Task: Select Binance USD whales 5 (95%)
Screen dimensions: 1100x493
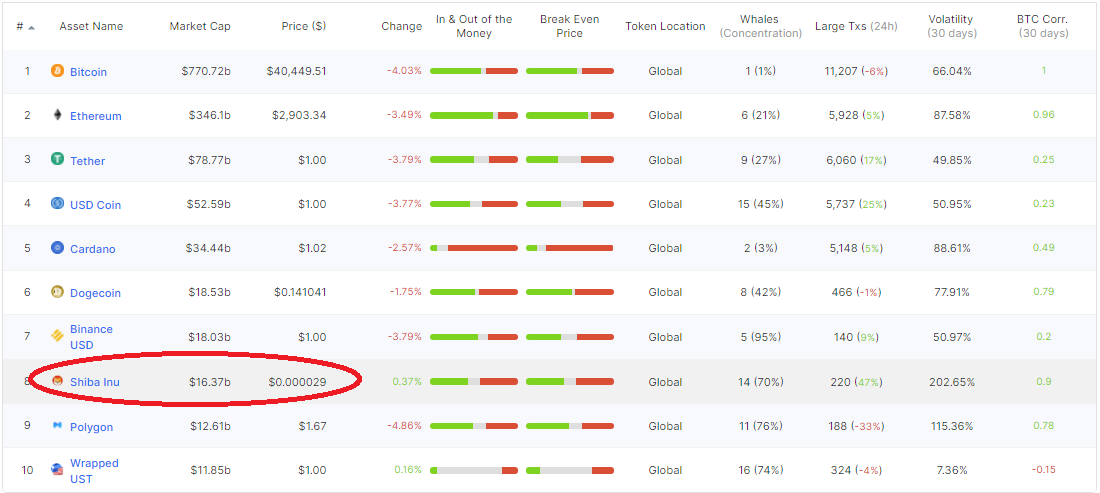Action: coord(760,337)
